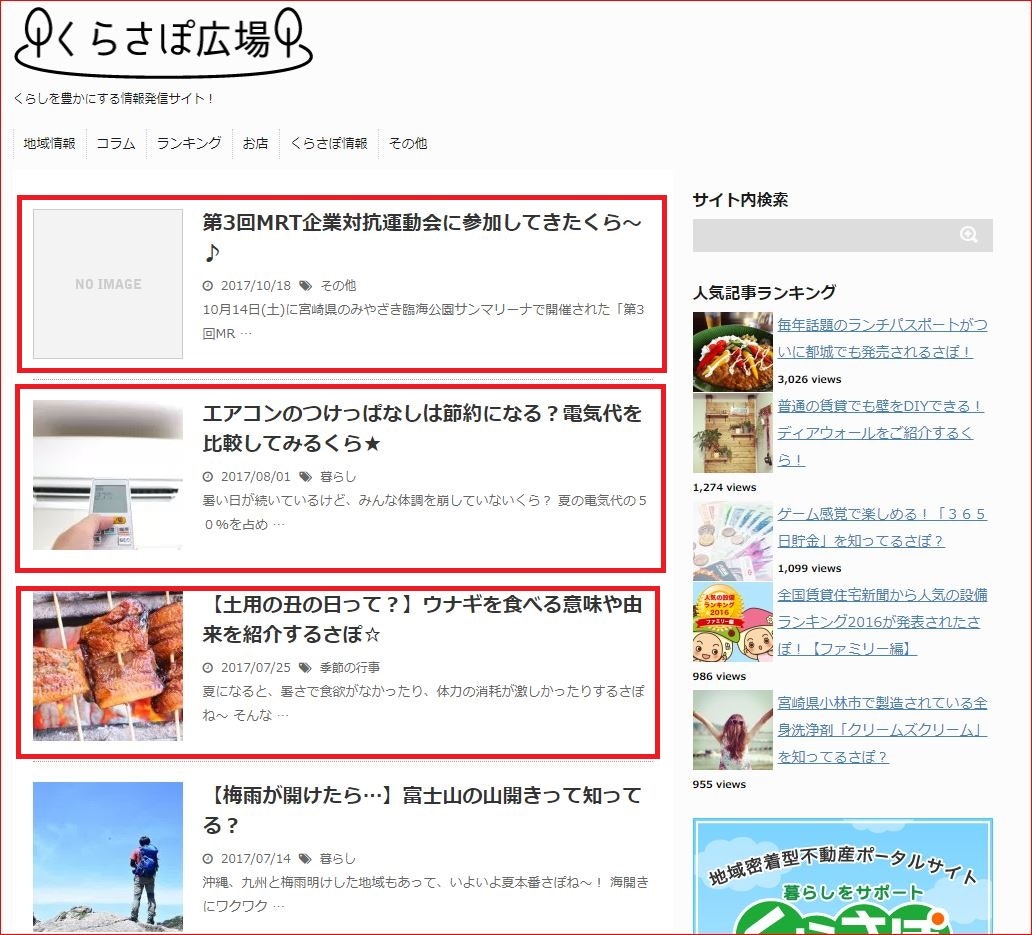This screenshot has height=935, width=1032.
Task: Click the clock icon beside date 2017/10/18
Action: click(207, 285)
